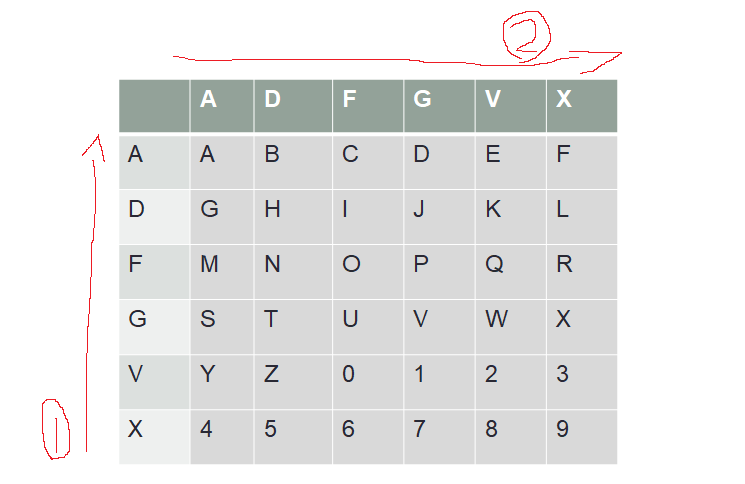Select column header V in top row

(511, 106)
